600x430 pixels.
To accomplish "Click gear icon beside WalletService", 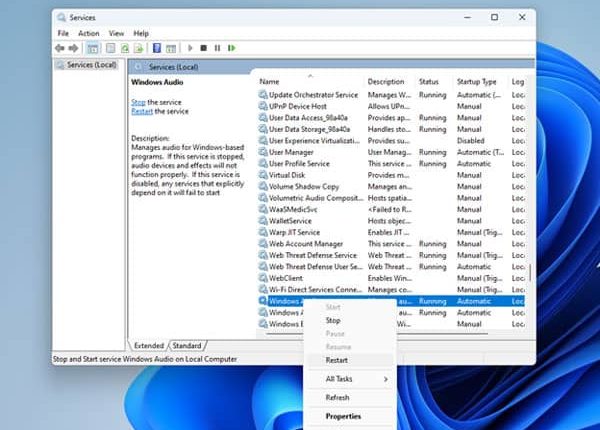I will [x=263, y=221].
